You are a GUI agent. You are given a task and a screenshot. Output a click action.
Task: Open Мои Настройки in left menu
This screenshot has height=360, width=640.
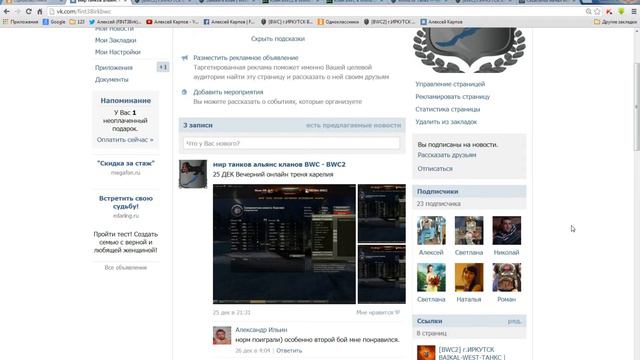[118, 52]
